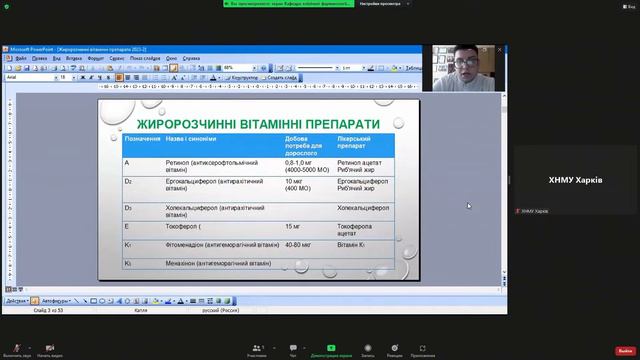Open the Формат menu
Viewport: 640px width, 360px height.
pos(96,59)
